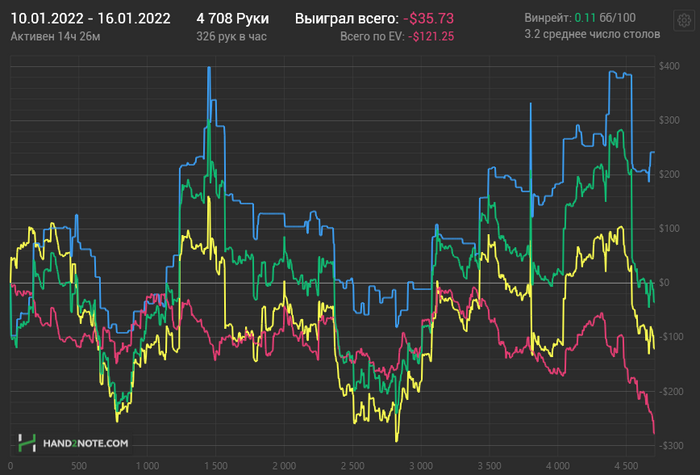Viewport: 700px width, 475px height.
Task: Click the $200 y-axis label
Action: tap(669, 175)
